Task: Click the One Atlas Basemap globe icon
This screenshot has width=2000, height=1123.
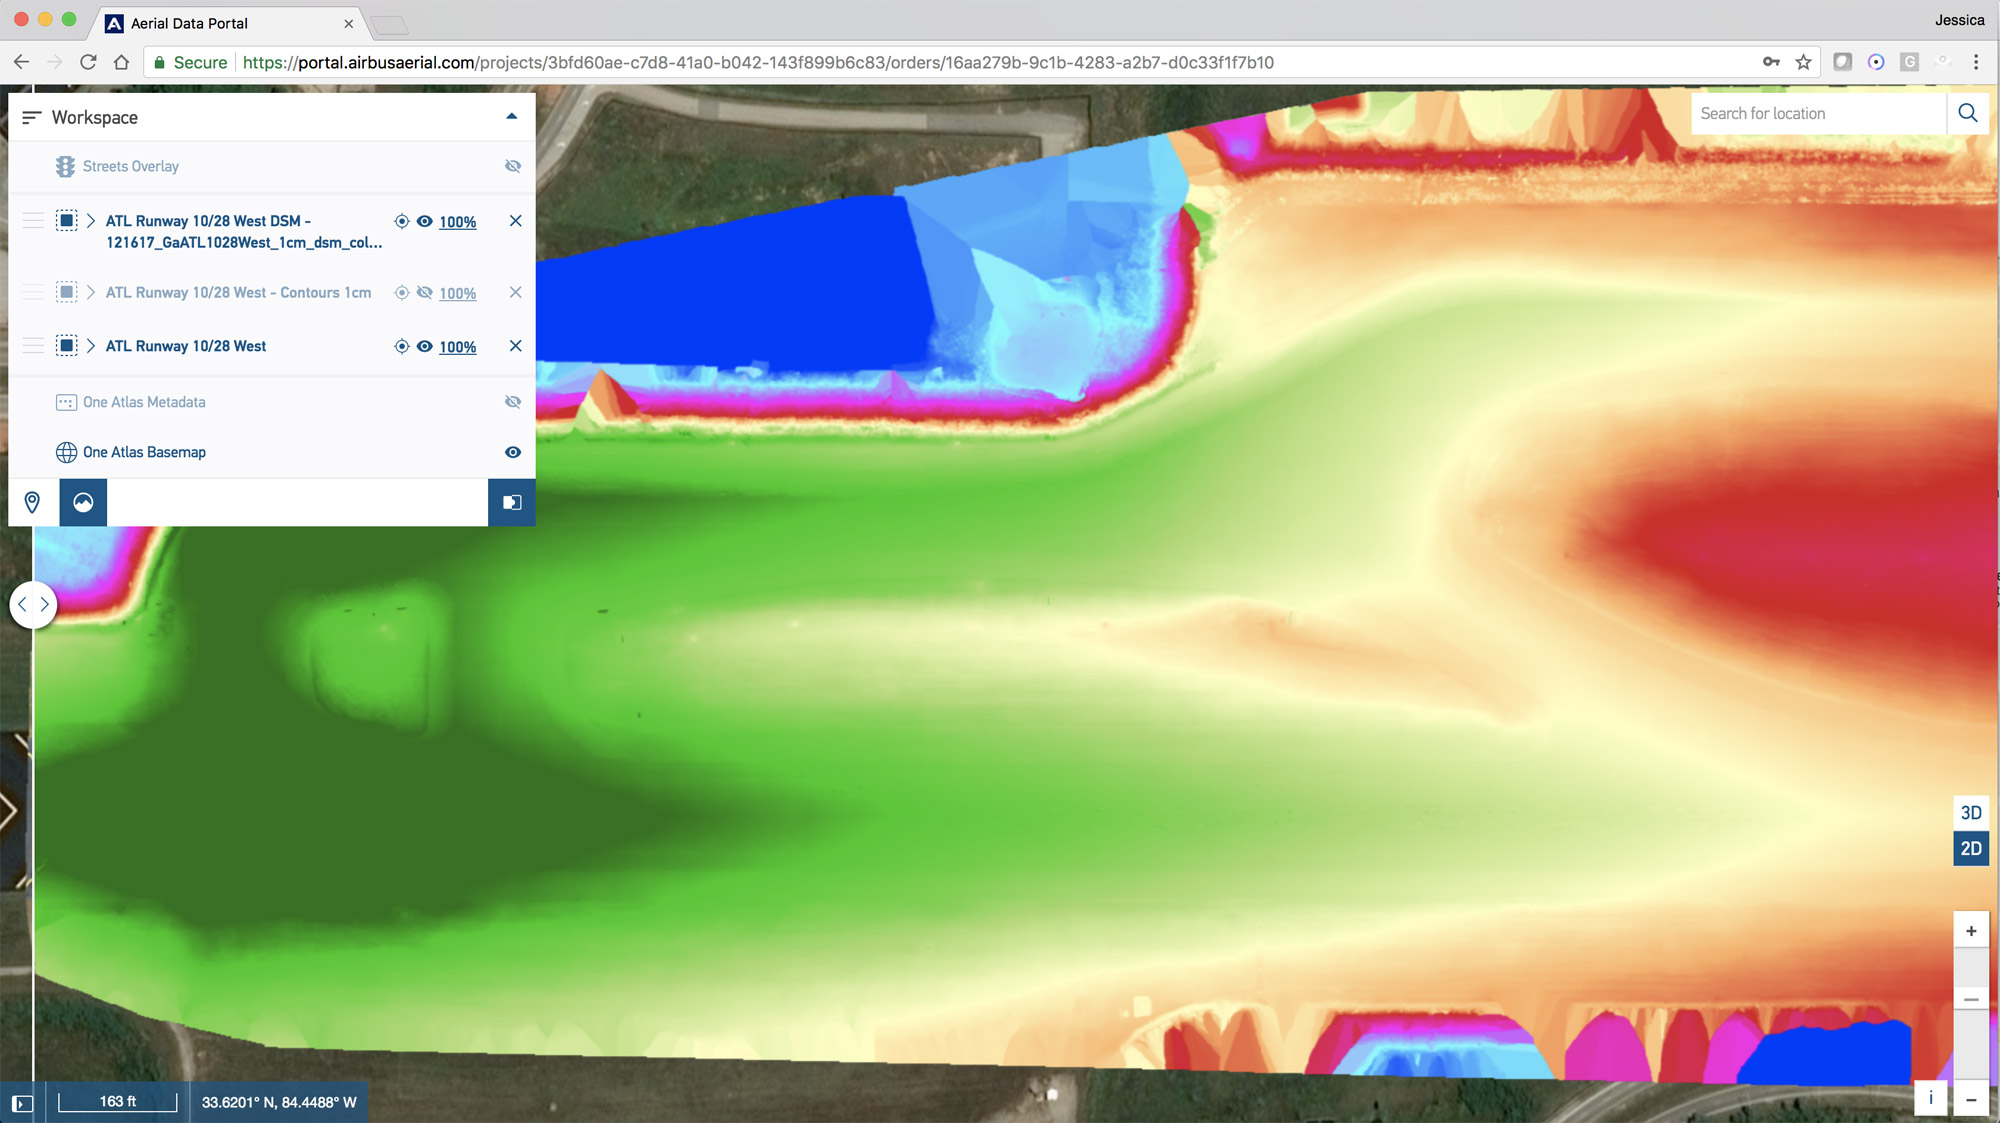Action: 66,452
